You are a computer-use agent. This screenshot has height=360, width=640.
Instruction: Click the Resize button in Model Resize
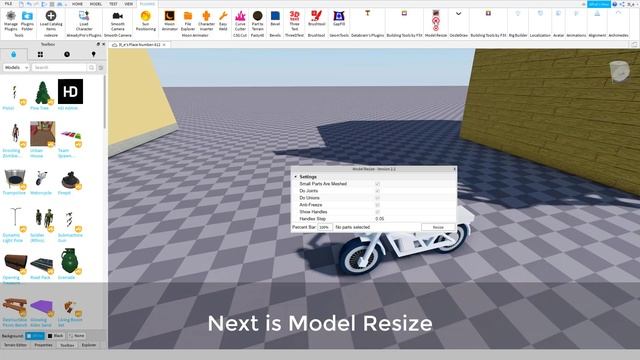[438, 227]
